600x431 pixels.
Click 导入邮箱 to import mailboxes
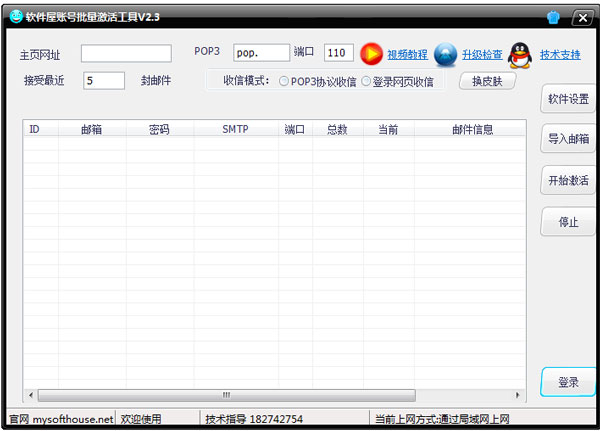[568, 140]
